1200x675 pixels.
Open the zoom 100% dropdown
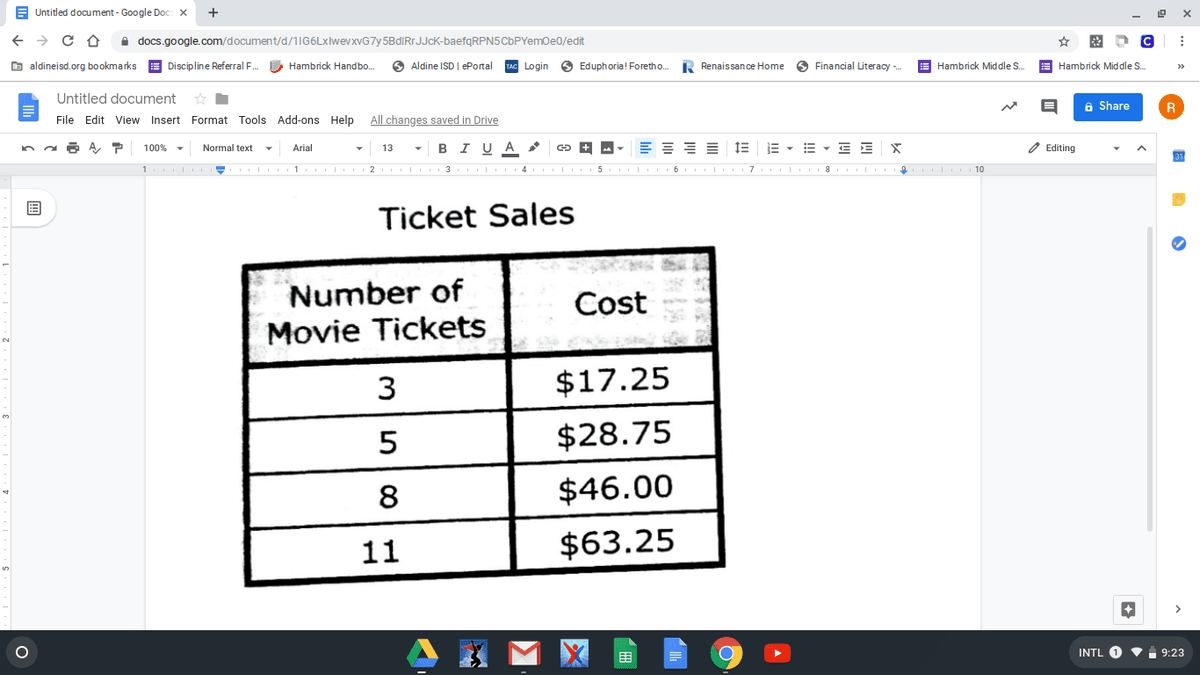click(x=165, y=148)
